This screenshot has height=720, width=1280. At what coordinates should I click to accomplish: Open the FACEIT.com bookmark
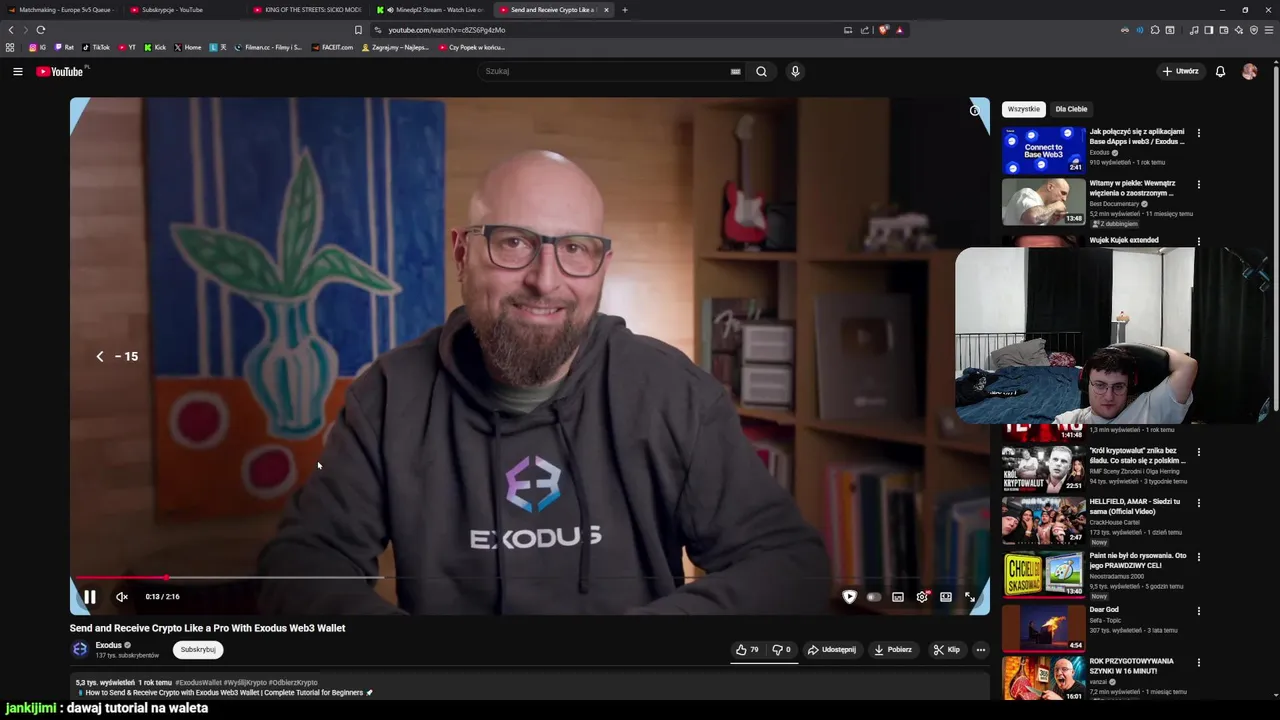click(332, 47)
